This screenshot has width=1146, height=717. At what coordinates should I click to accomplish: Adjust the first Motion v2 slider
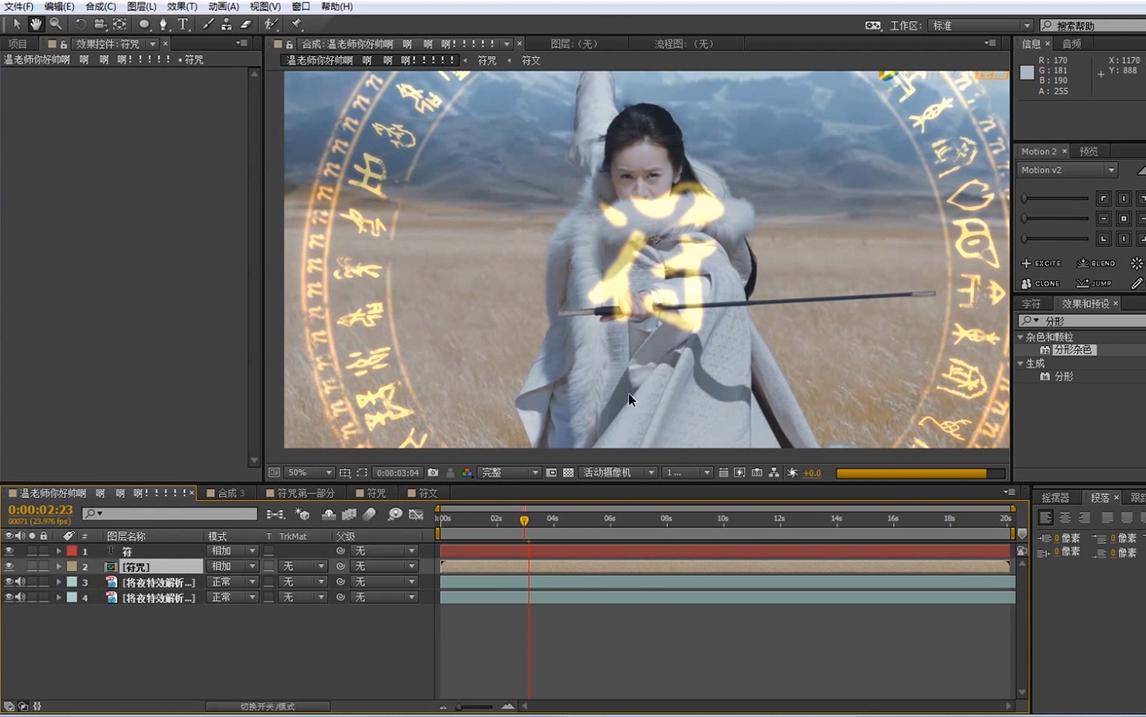pyautogui.click(x=1055, y=199)
